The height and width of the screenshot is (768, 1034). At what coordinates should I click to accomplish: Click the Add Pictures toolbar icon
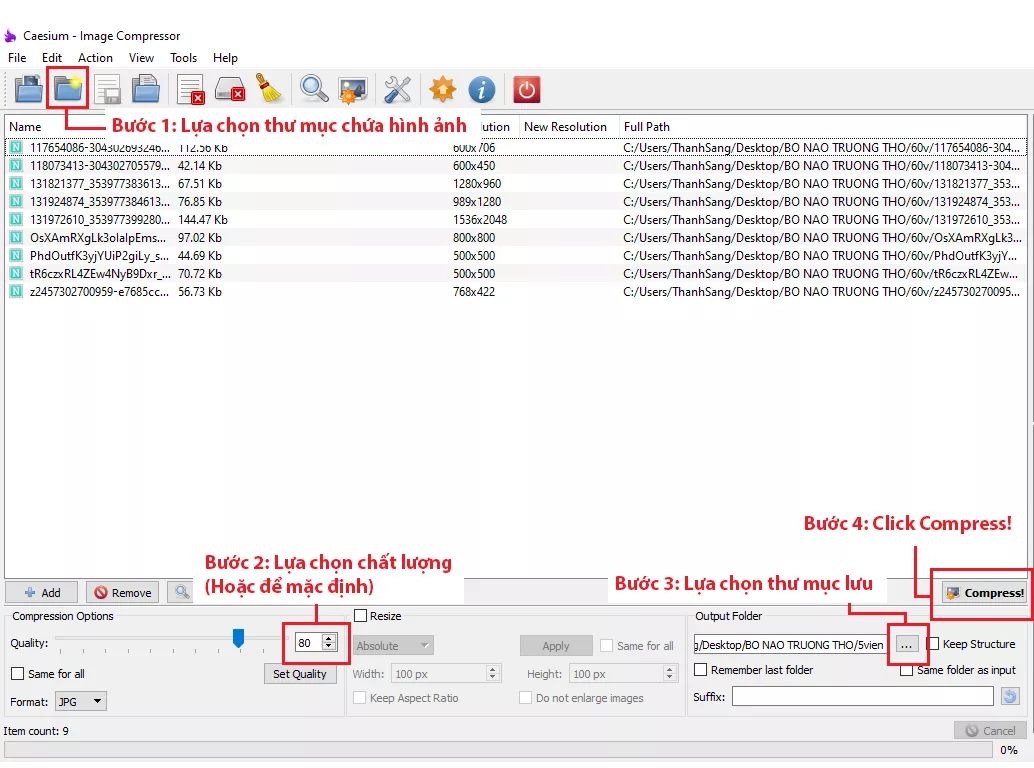coord(29,89)
